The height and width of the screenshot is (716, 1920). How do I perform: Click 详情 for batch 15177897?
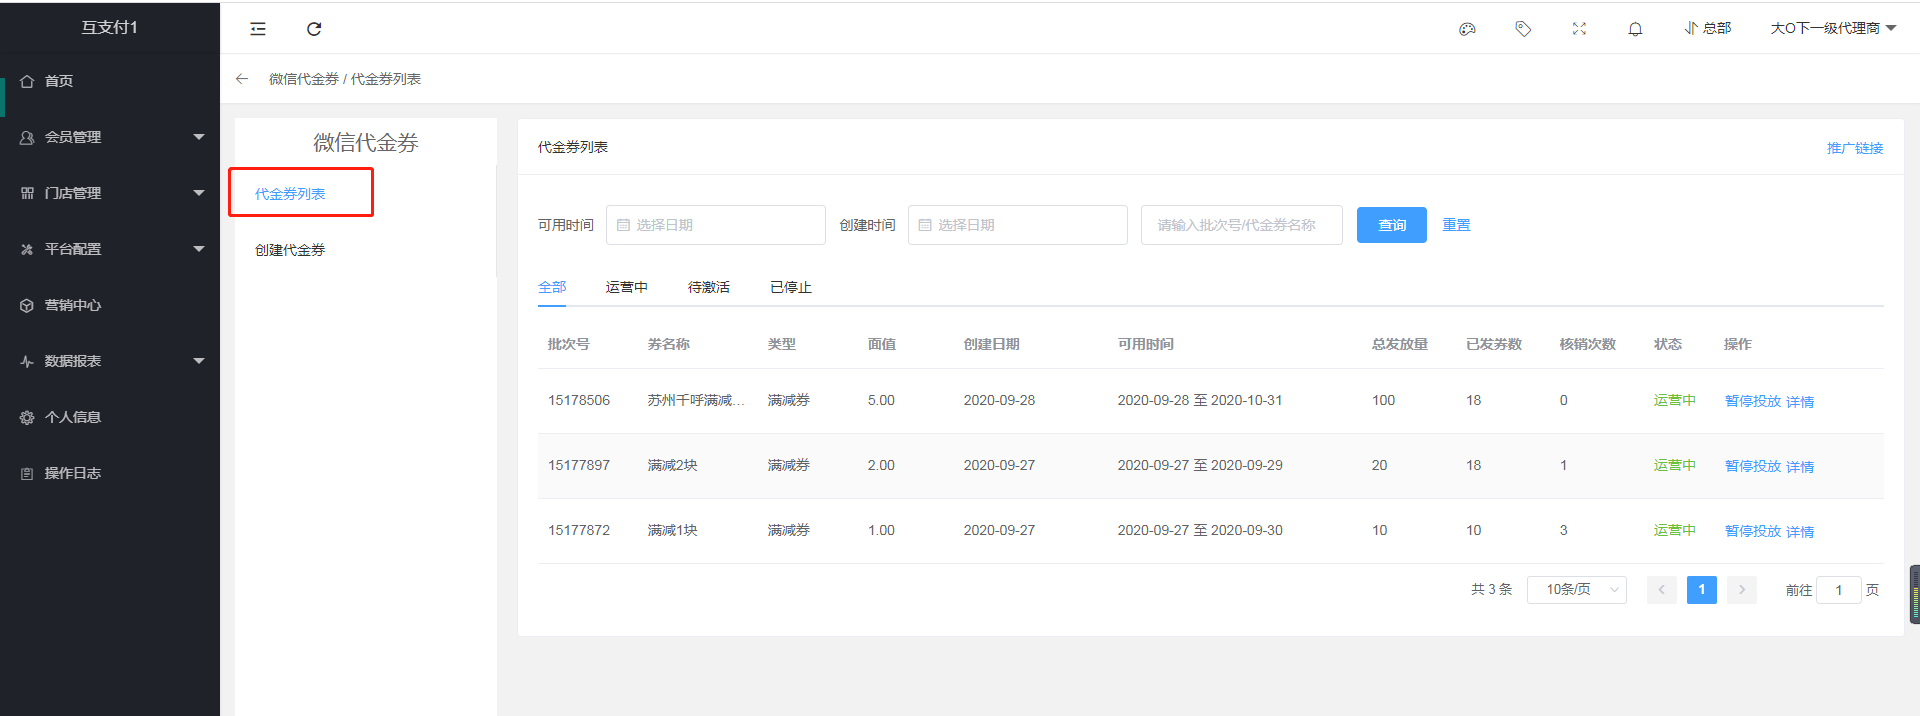1800,466
